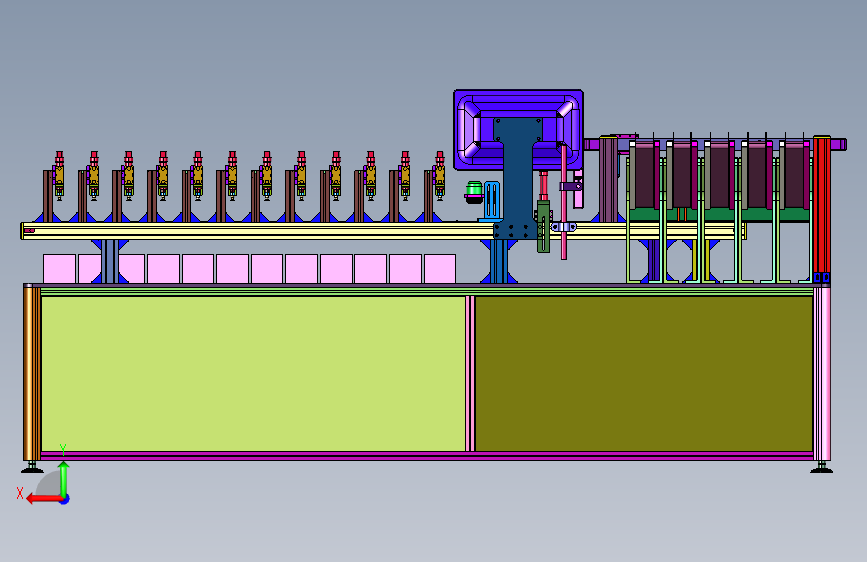Viewport: 867px width, 562px height.
Task: Select the magenta bottom frame rail
Action: click(427, 456)
